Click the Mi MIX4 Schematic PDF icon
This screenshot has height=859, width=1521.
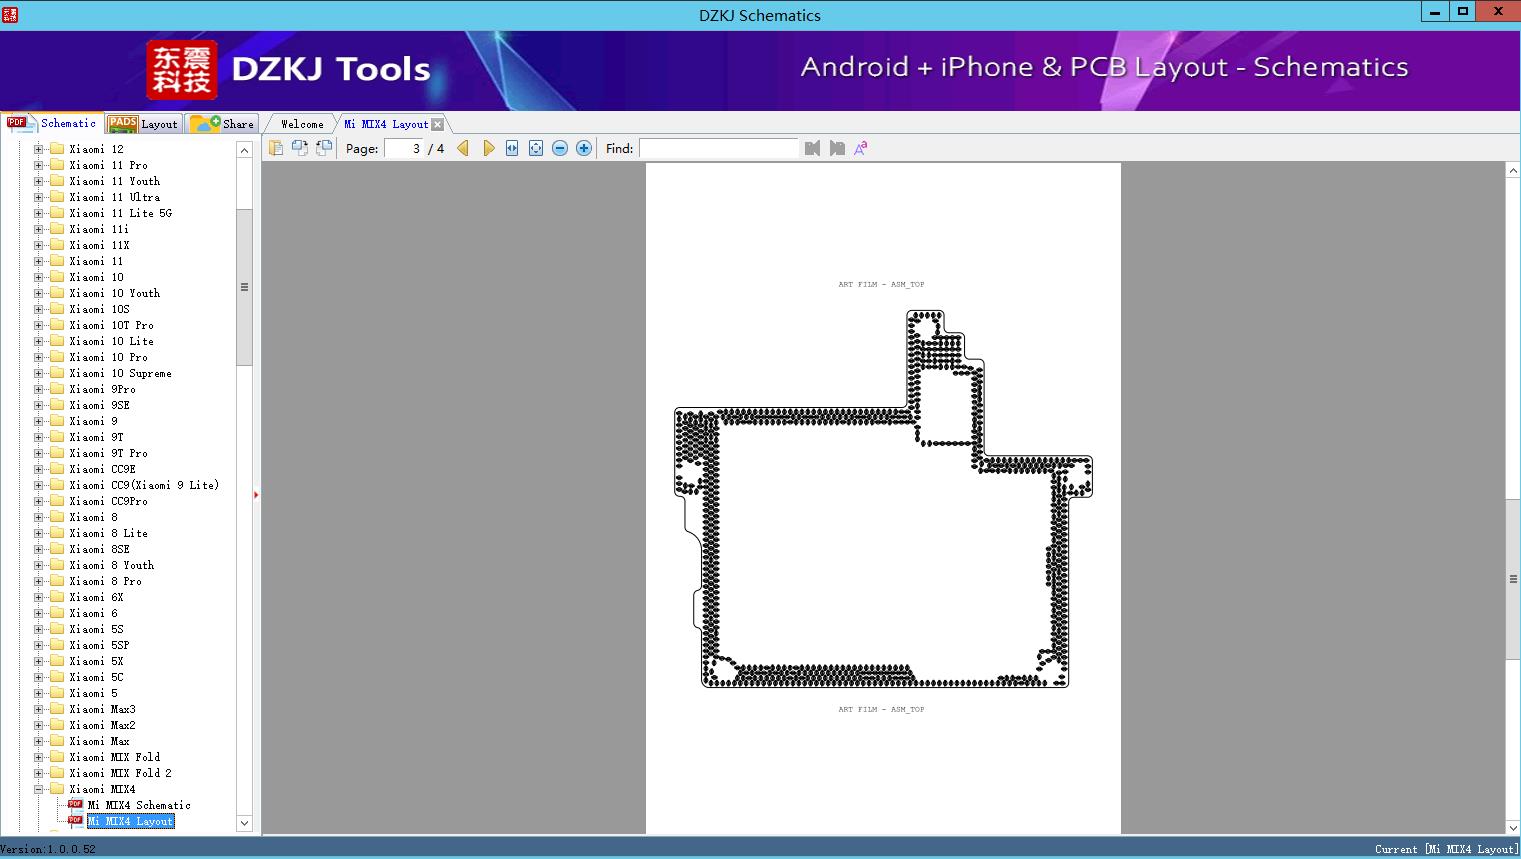pyautogui.click(x=75, y=805)
